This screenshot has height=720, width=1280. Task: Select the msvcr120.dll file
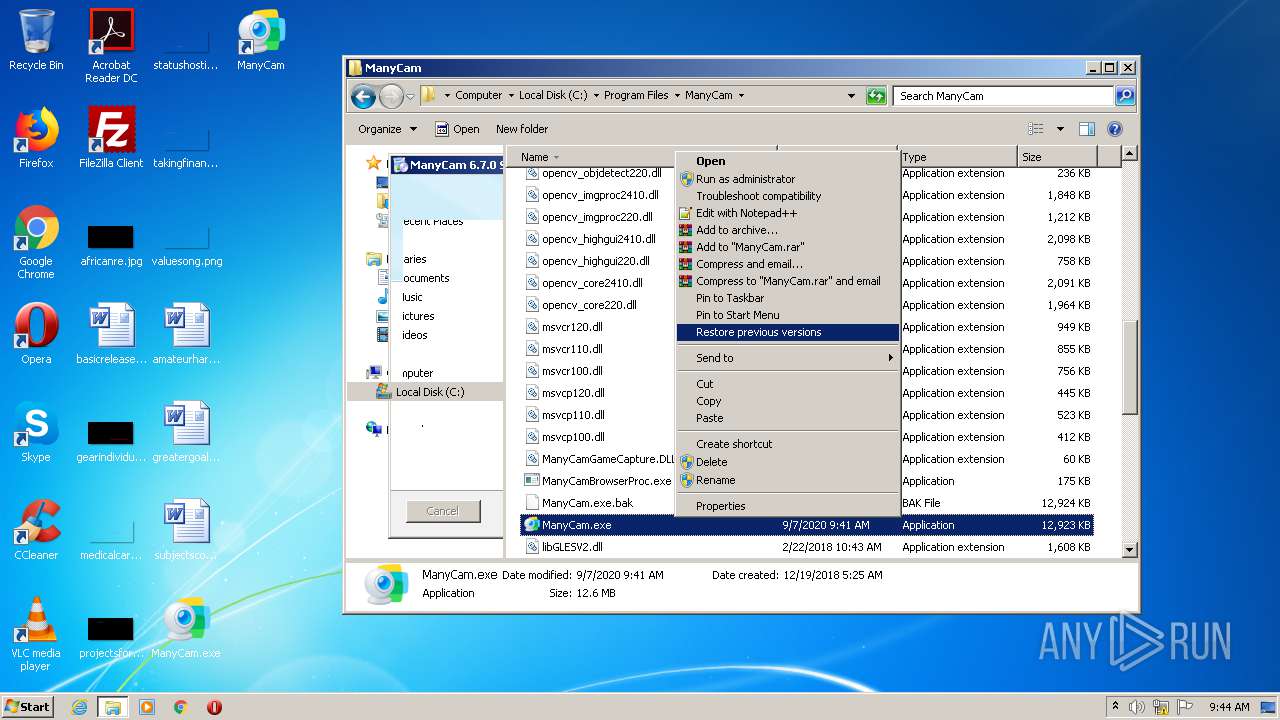(572, 327)
